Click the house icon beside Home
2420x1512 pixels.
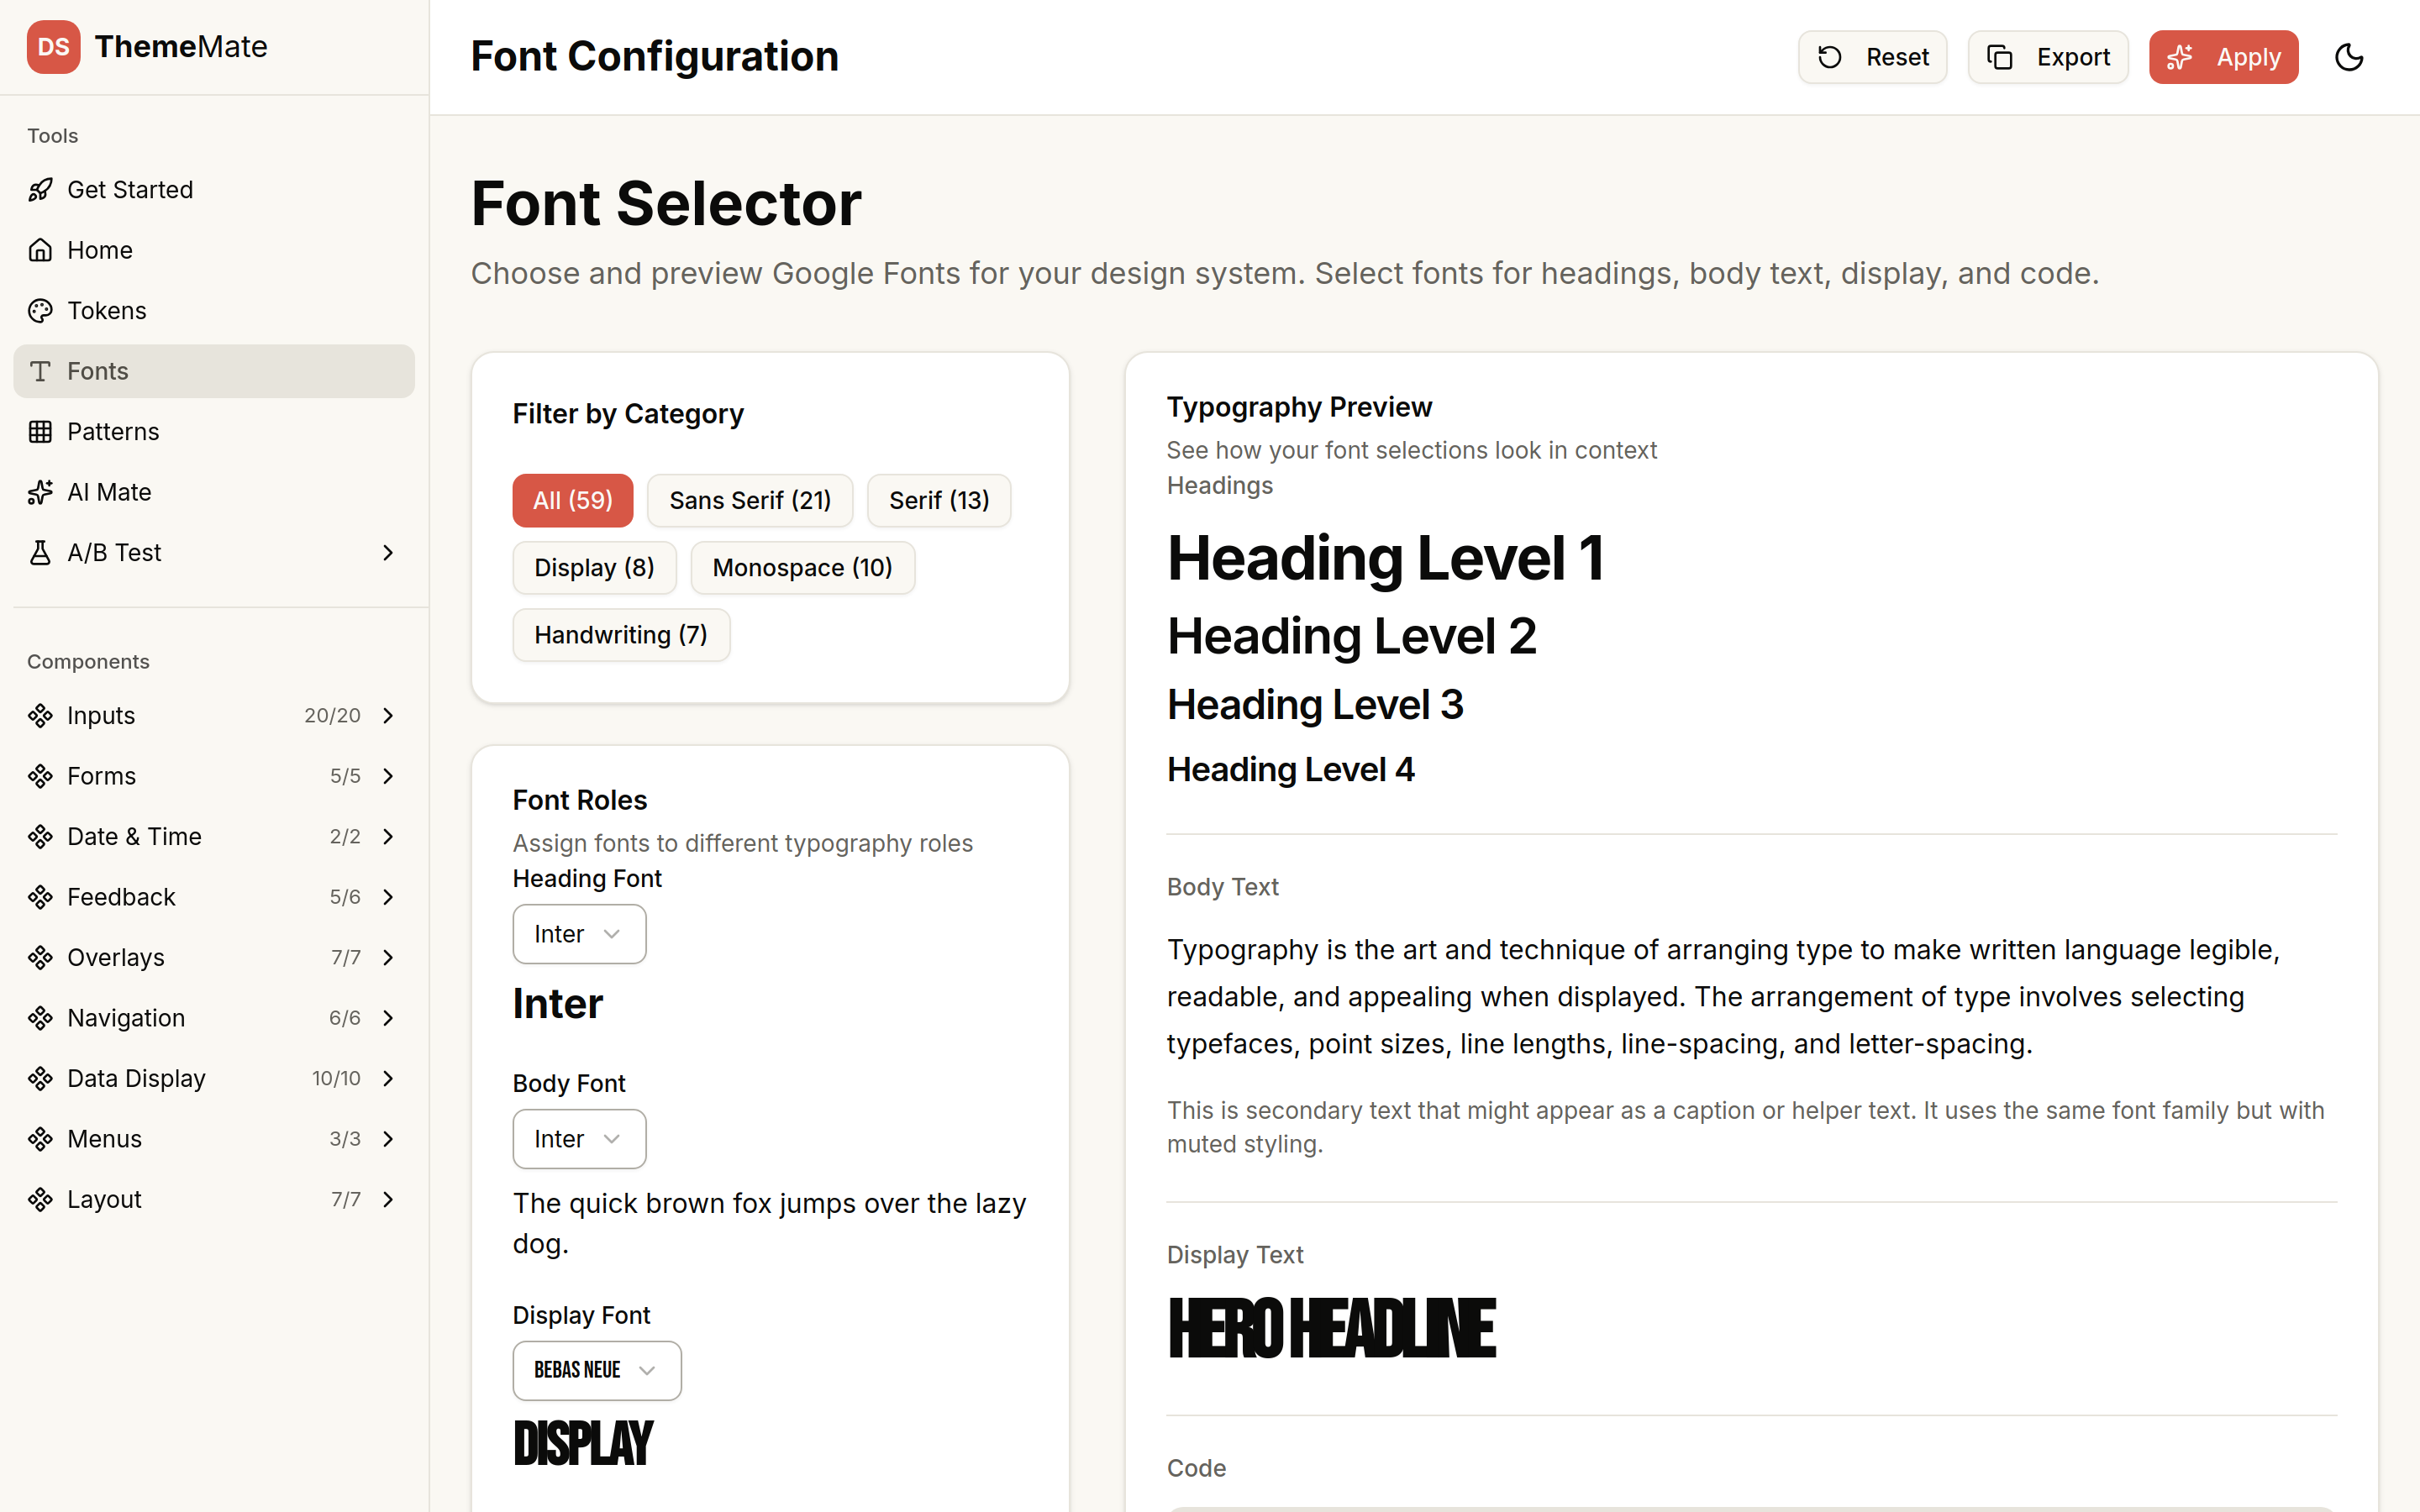point(40,250)
